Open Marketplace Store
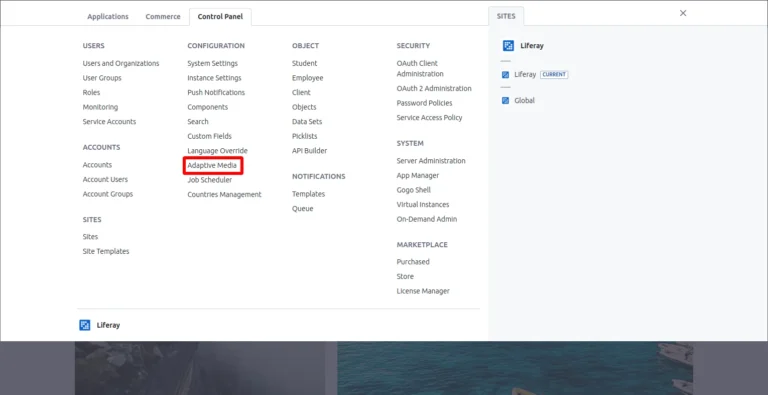Screen dimensions: 768x395 [405, 277]
